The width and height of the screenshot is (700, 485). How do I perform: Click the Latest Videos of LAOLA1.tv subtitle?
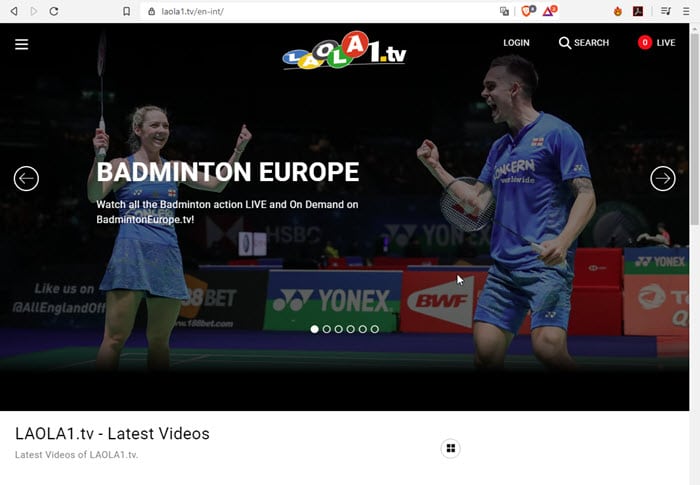tap(76, 455)
